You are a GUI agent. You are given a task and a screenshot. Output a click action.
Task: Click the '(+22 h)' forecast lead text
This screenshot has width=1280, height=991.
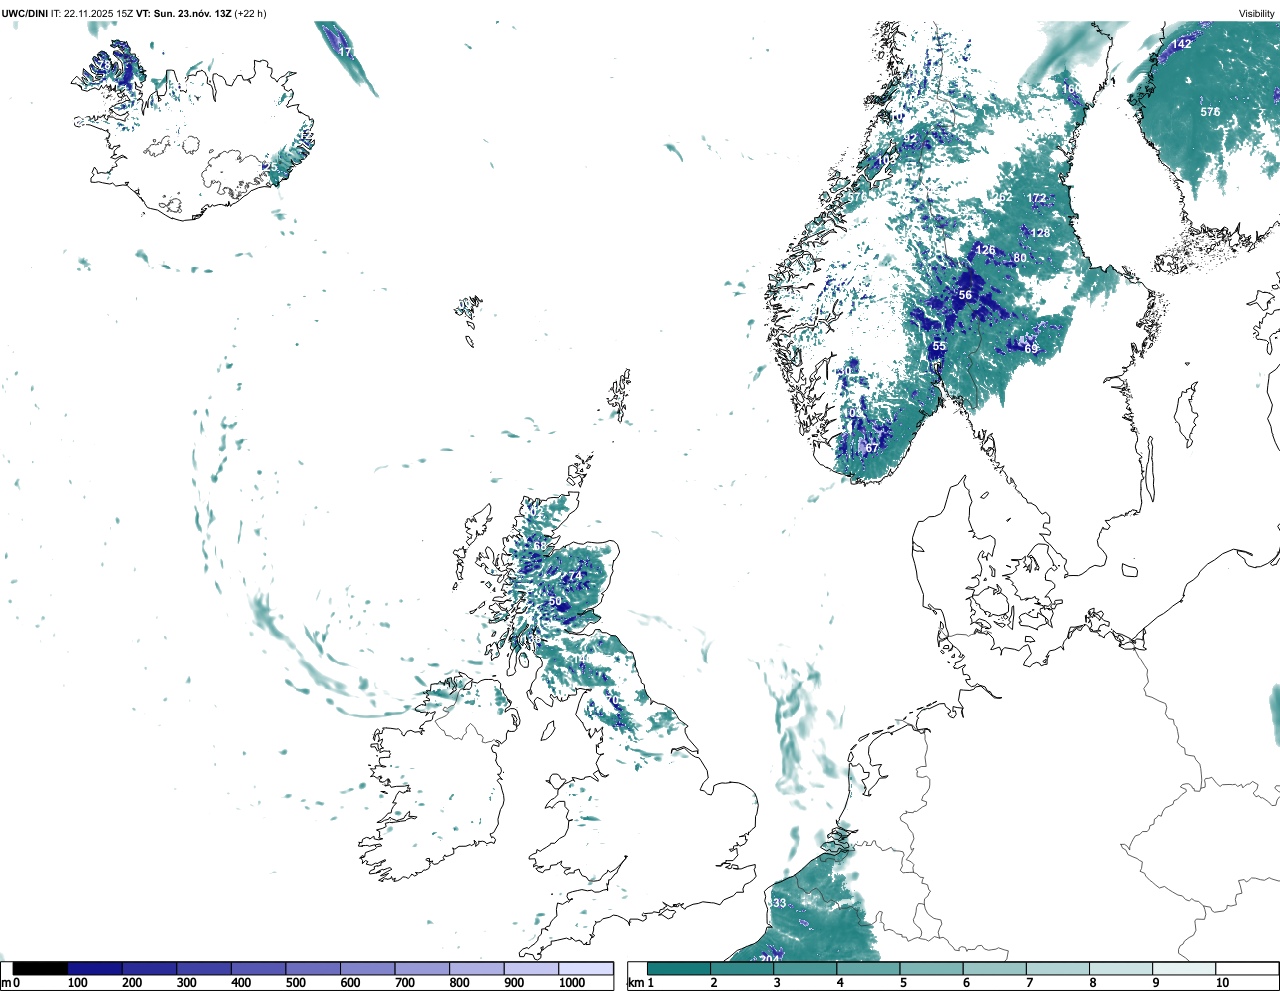tap(250, 14)
